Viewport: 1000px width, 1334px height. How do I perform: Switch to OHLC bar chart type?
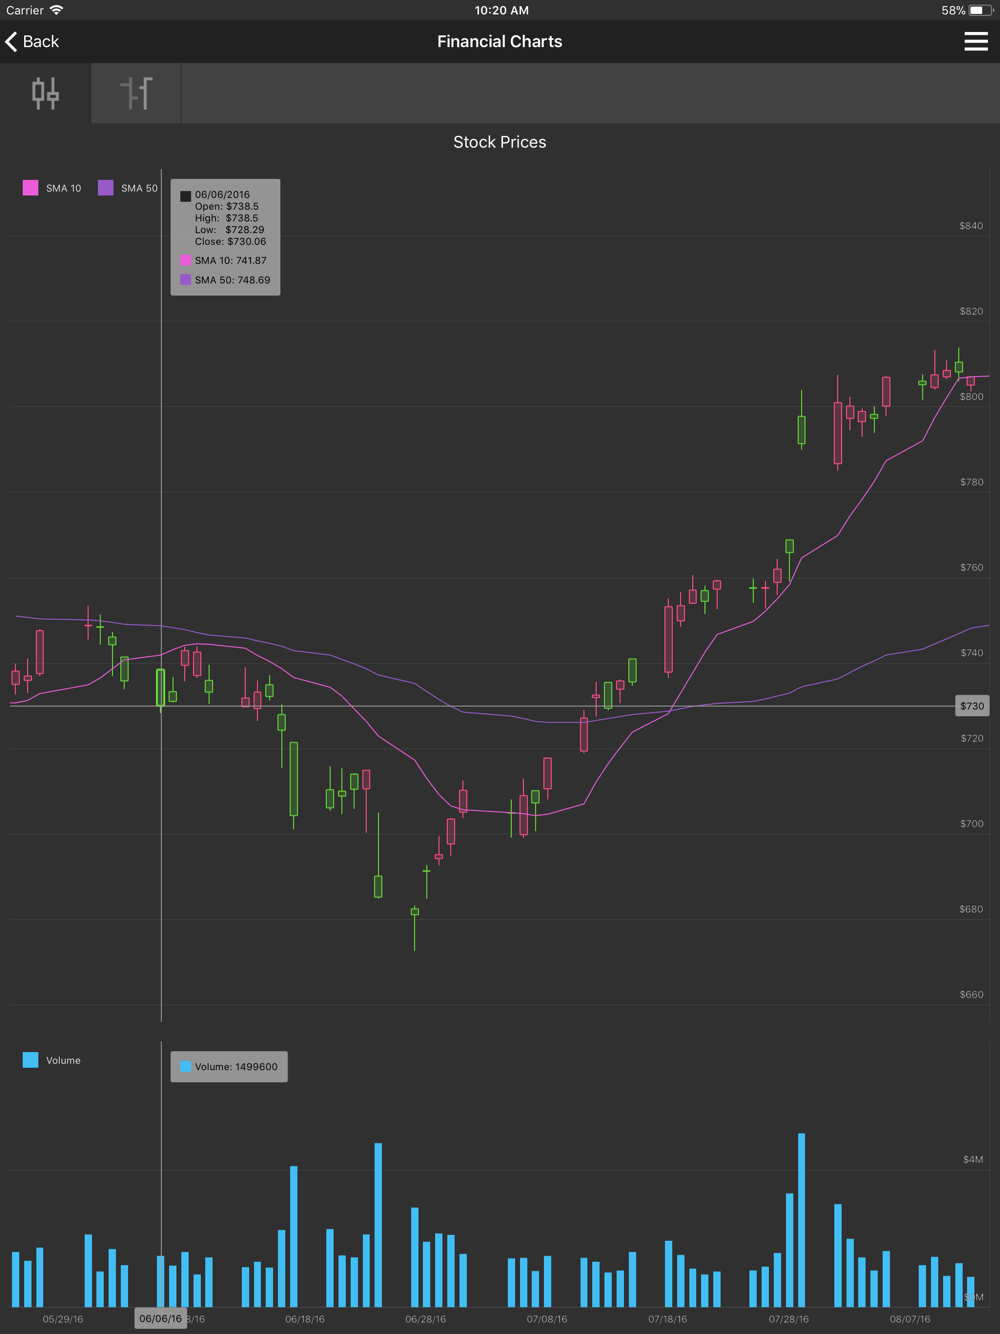click(136, 93)
